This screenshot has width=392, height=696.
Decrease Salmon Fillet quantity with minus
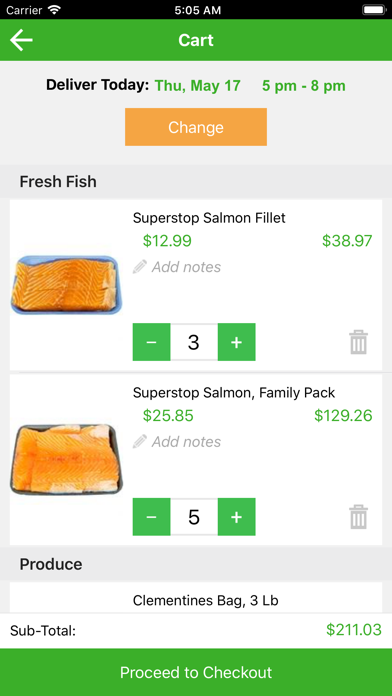coord(151,342)
